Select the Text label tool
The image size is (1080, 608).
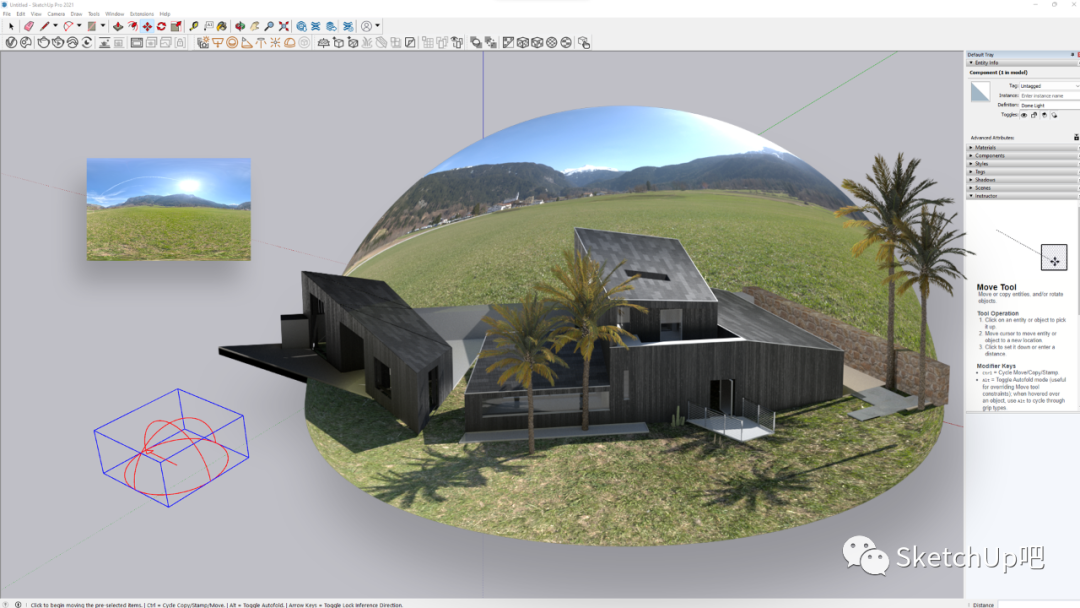[x=209, y=26]
